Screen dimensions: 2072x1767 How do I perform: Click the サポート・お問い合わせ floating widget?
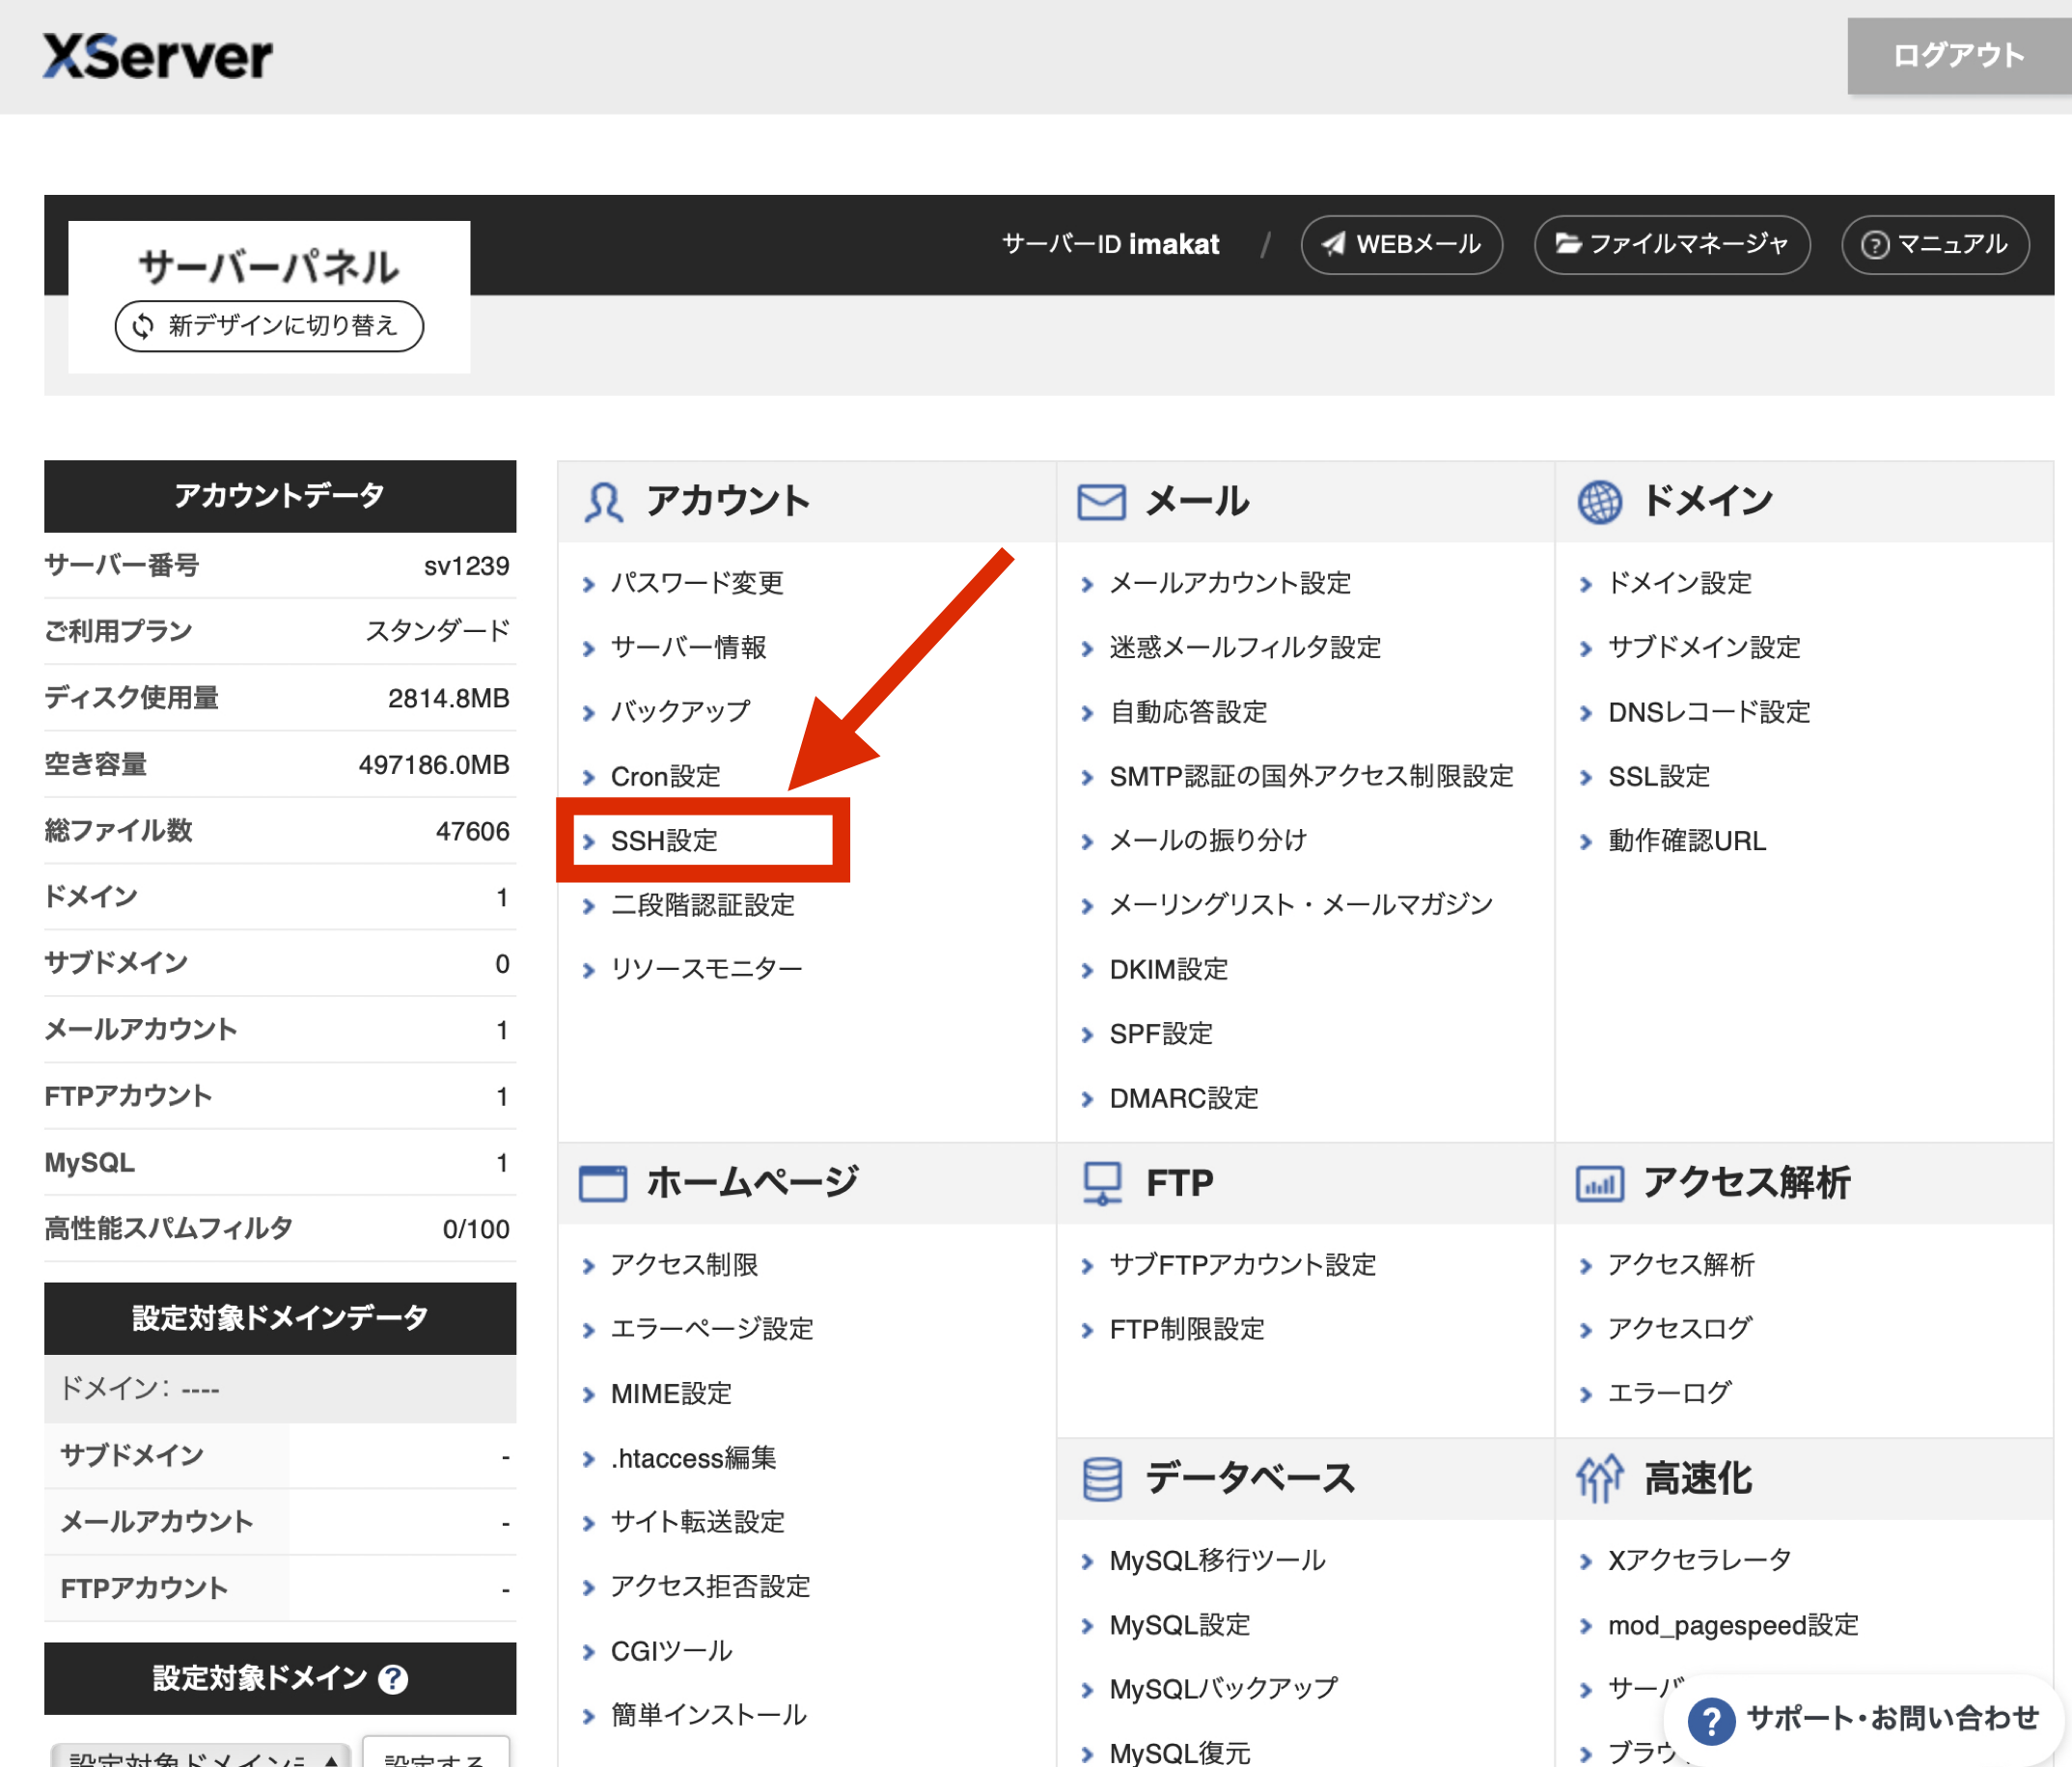point(1864,1719)
